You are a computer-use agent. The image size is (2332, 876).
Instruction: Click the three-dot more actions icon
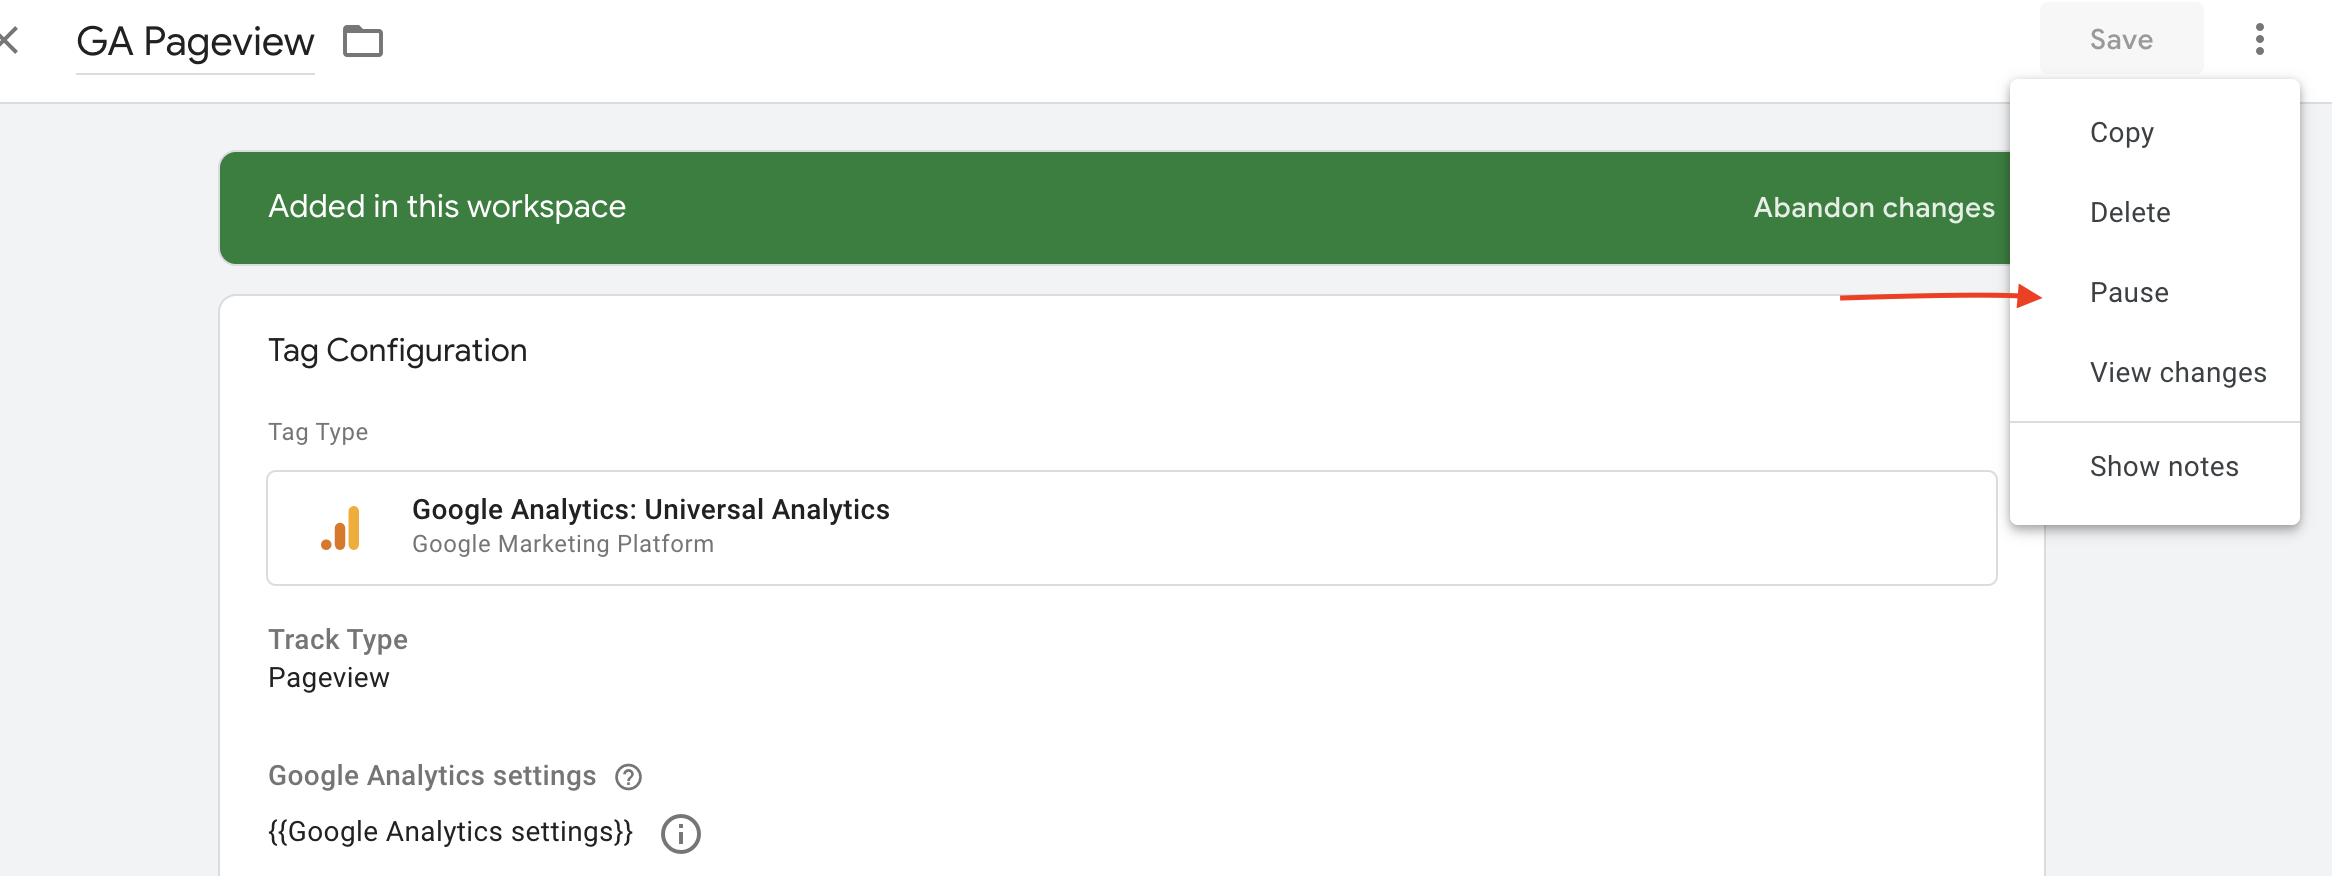[x=2259, y=40]
